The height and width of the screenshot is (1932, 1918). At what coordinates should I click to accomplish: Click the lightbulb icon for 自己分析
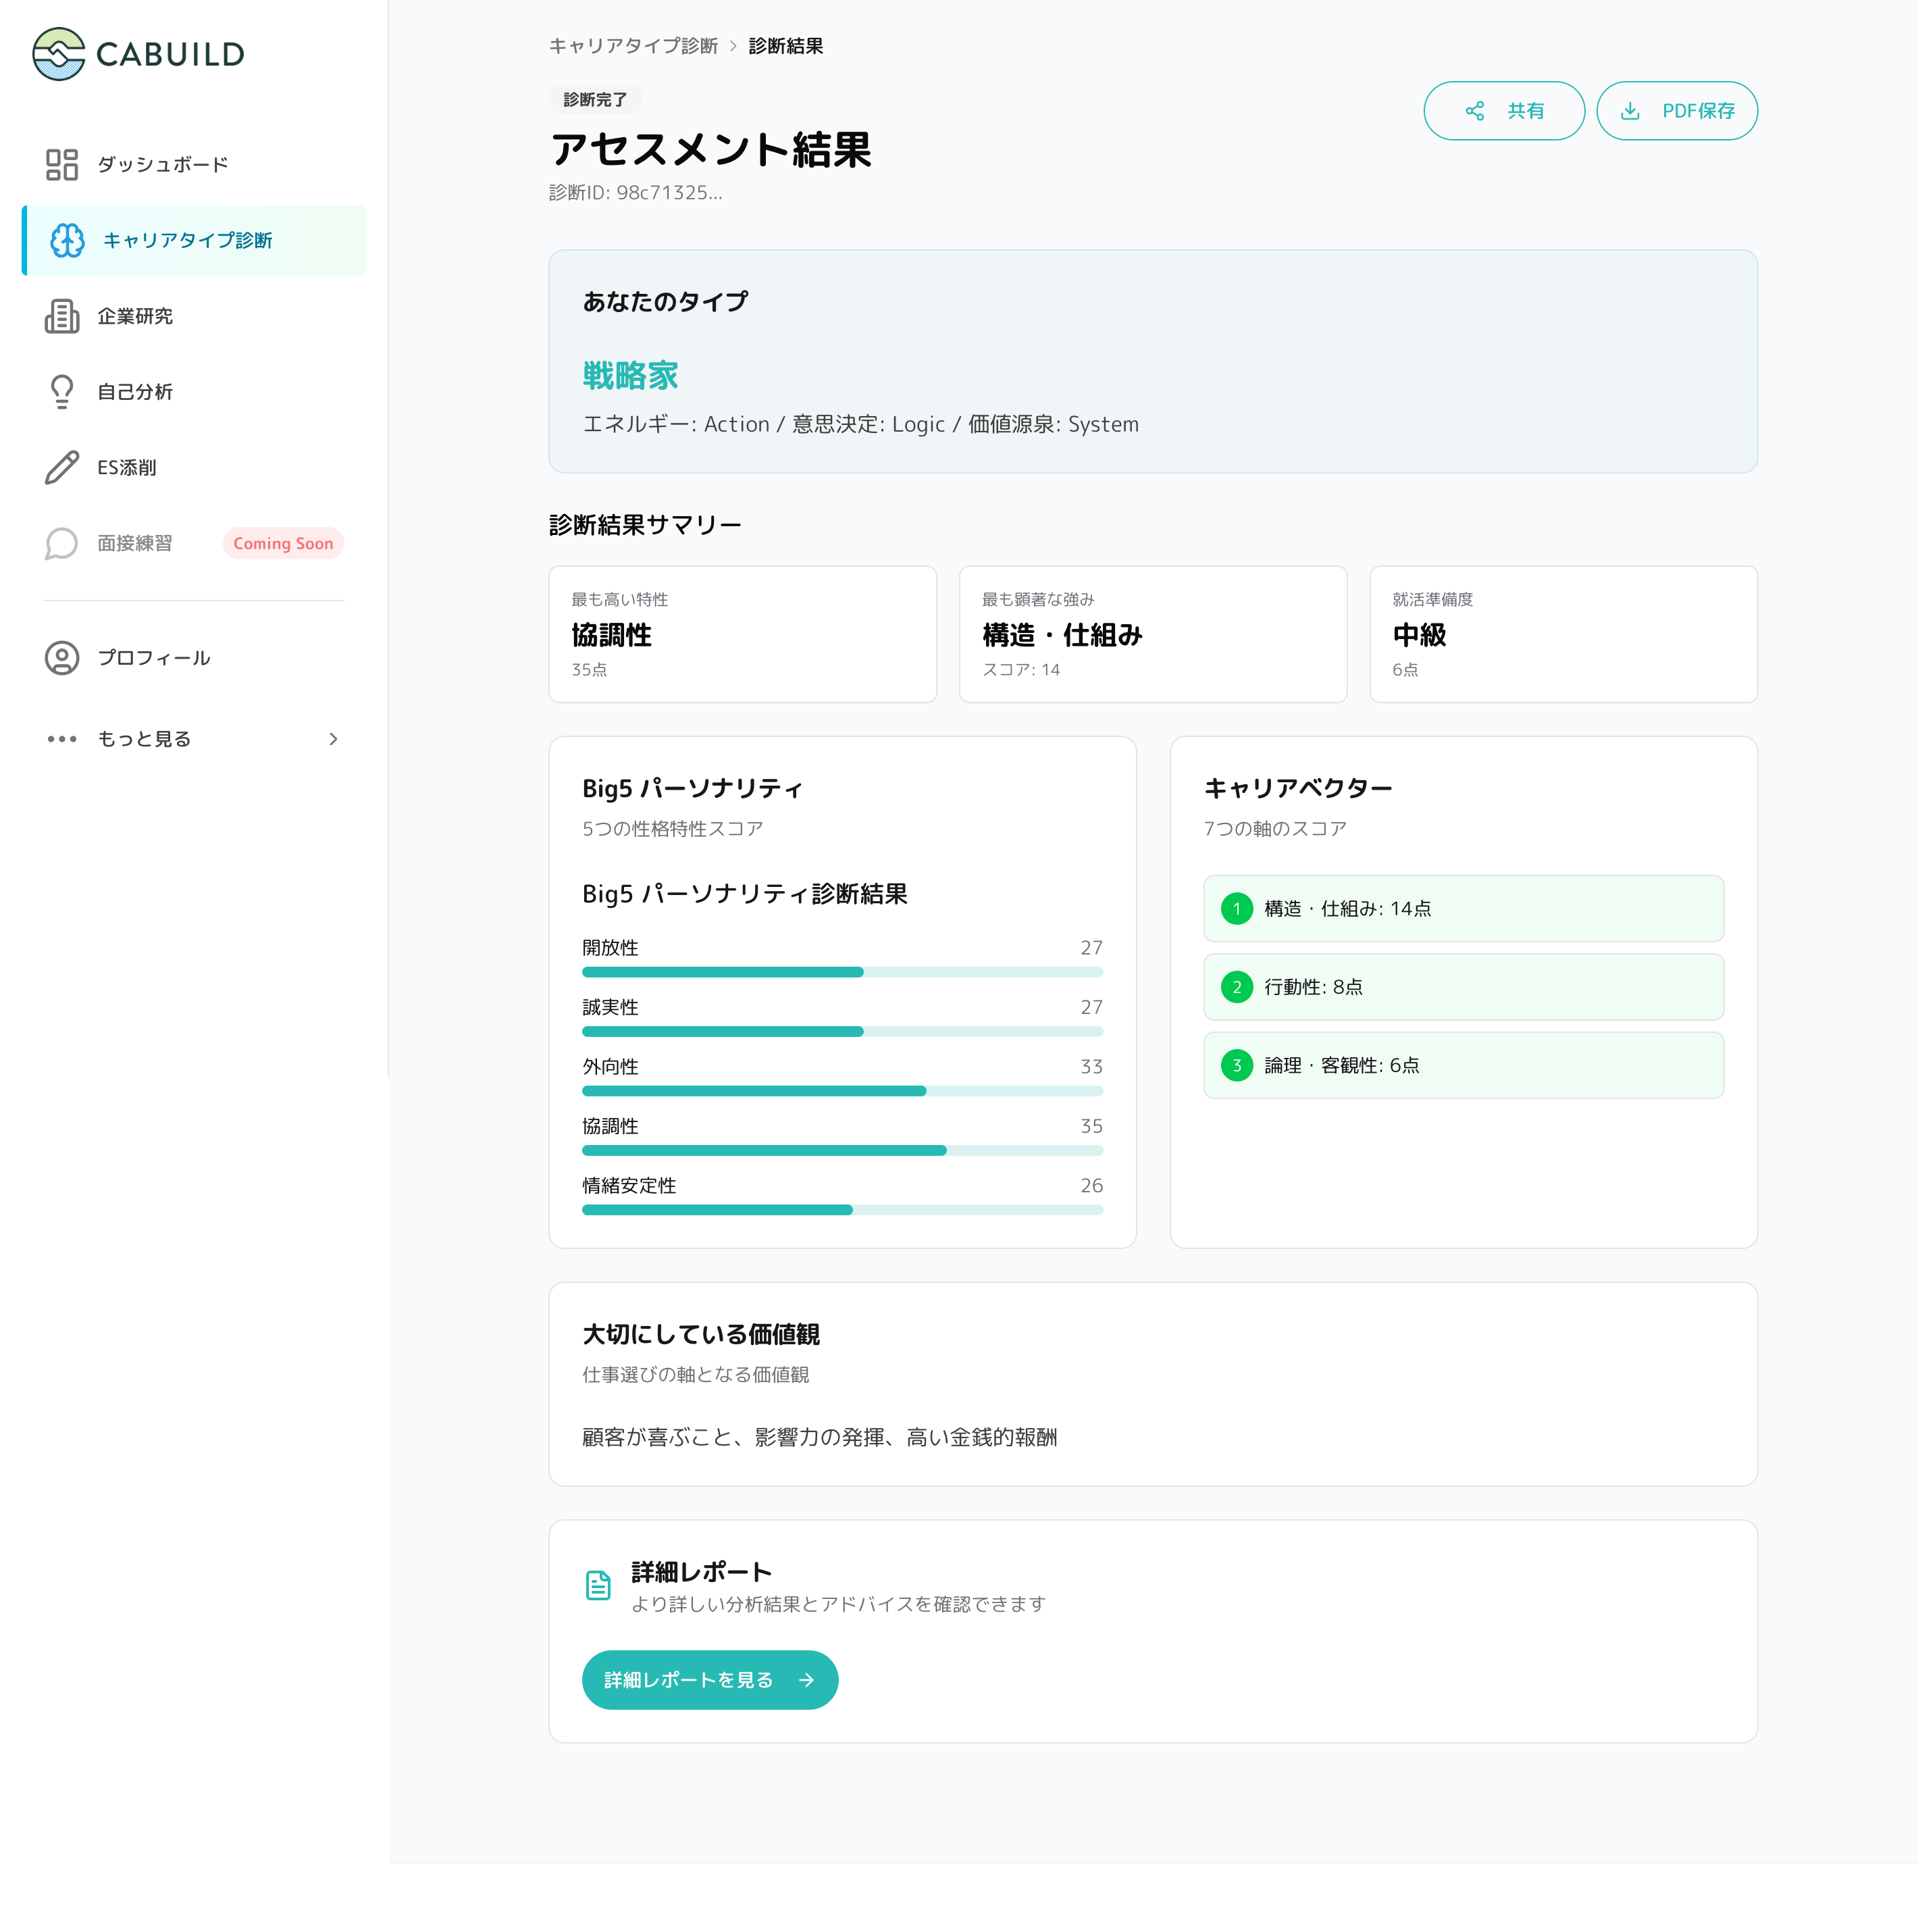(x=62, y=392)
